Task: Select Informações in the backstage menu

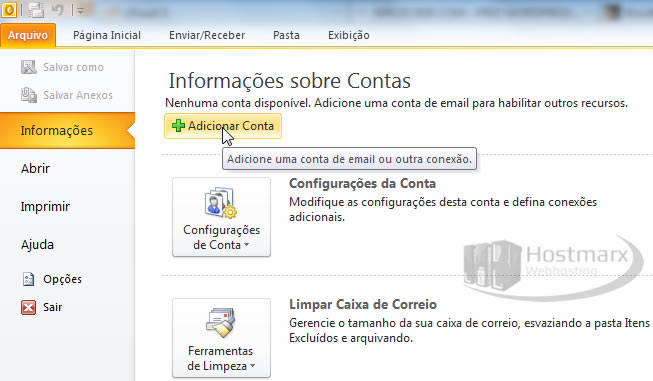Action: point(67,130)
